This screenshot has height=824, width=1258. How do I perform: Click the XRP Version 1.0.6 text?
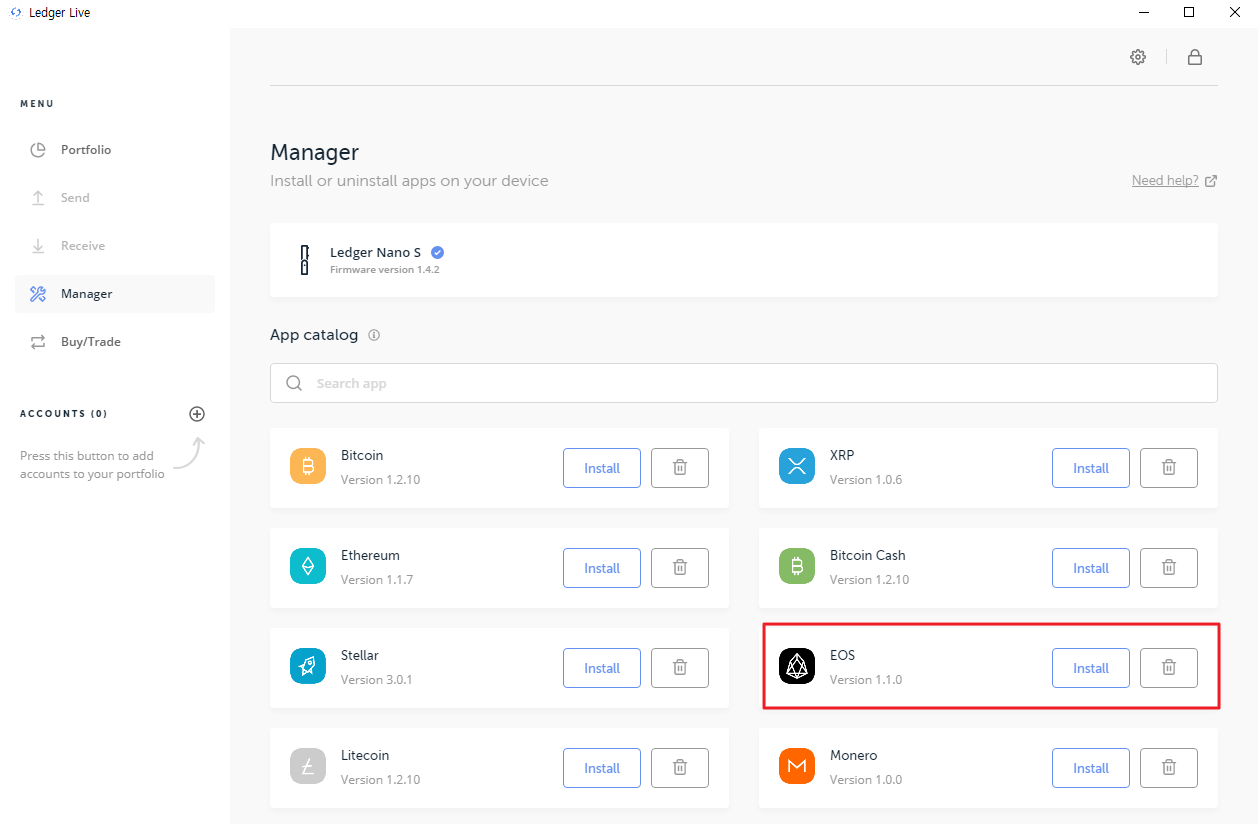(x=866, y=480)
